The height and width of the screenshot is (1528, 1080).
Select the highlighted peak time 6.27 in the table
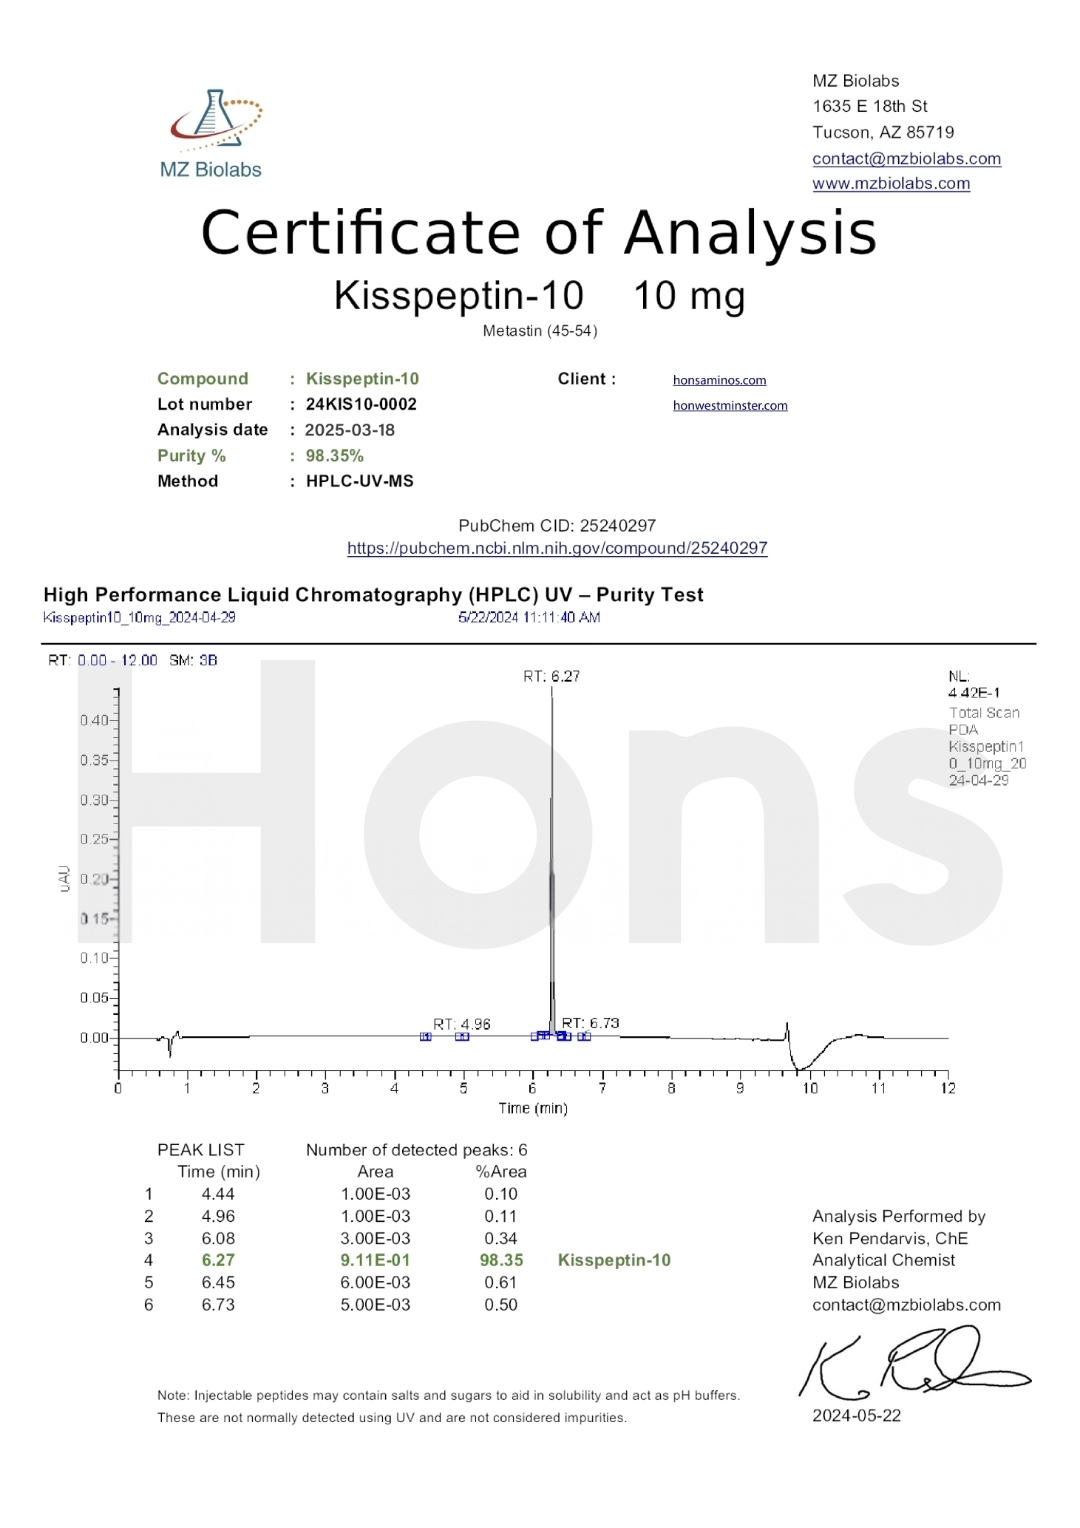(x=218, y=1260)
